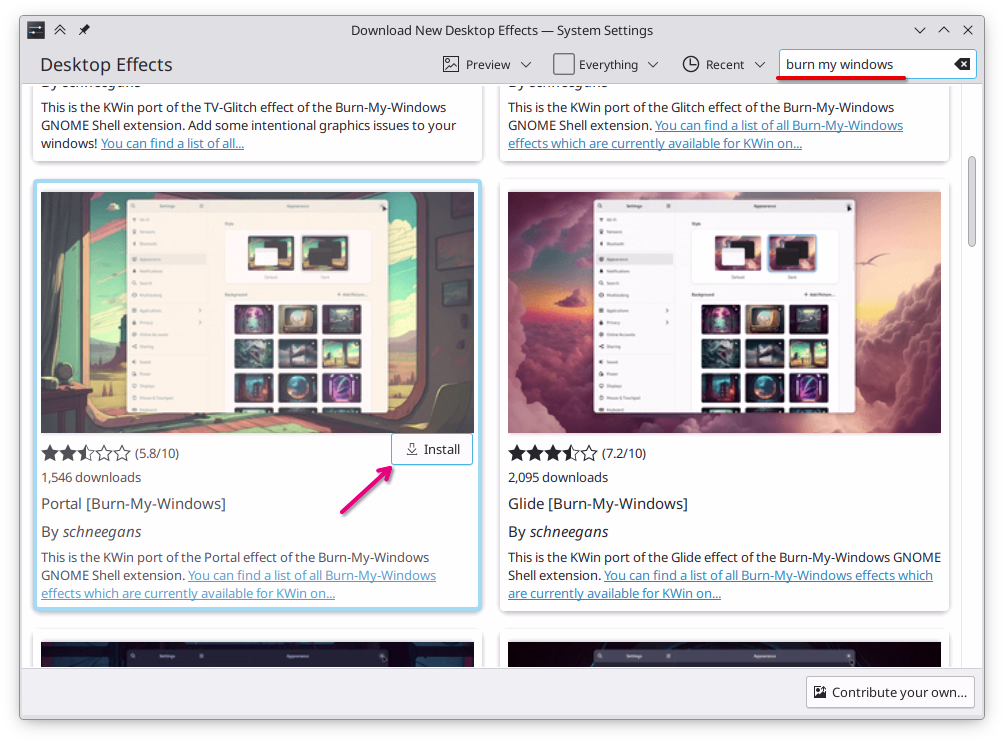Minimize window using titlebar down chevron
The height and width of the screenshot is (743, 1004).
[x=919, y=30]
